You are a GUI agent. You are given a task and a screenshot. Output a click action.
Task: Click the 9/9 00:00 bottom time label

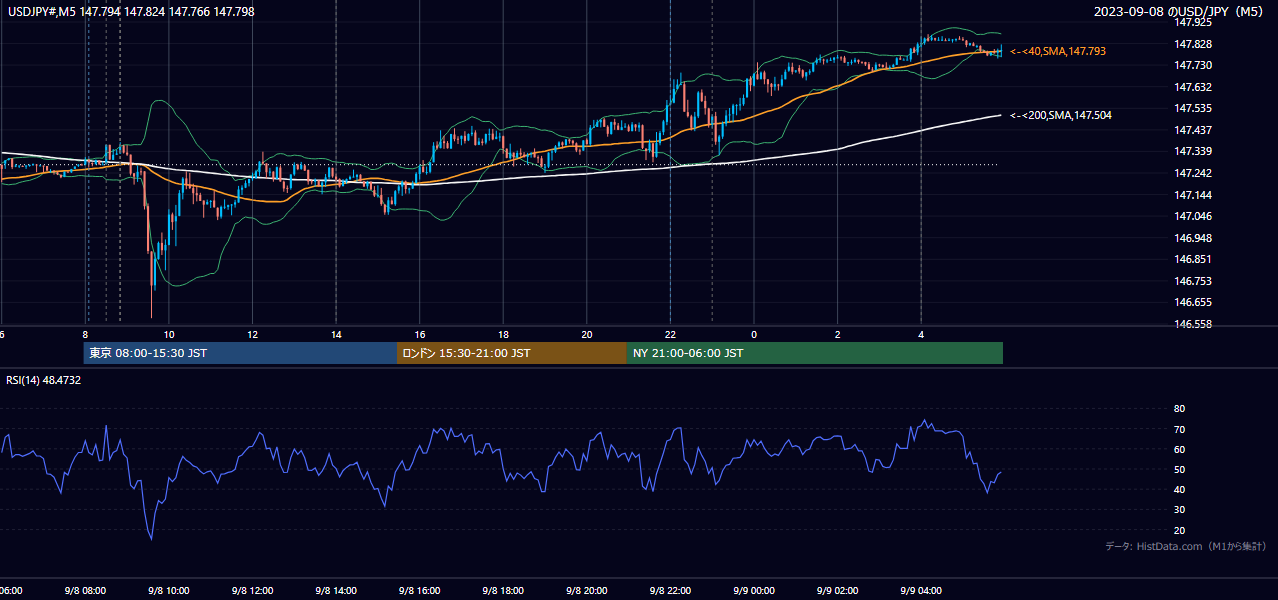point(754,591)
